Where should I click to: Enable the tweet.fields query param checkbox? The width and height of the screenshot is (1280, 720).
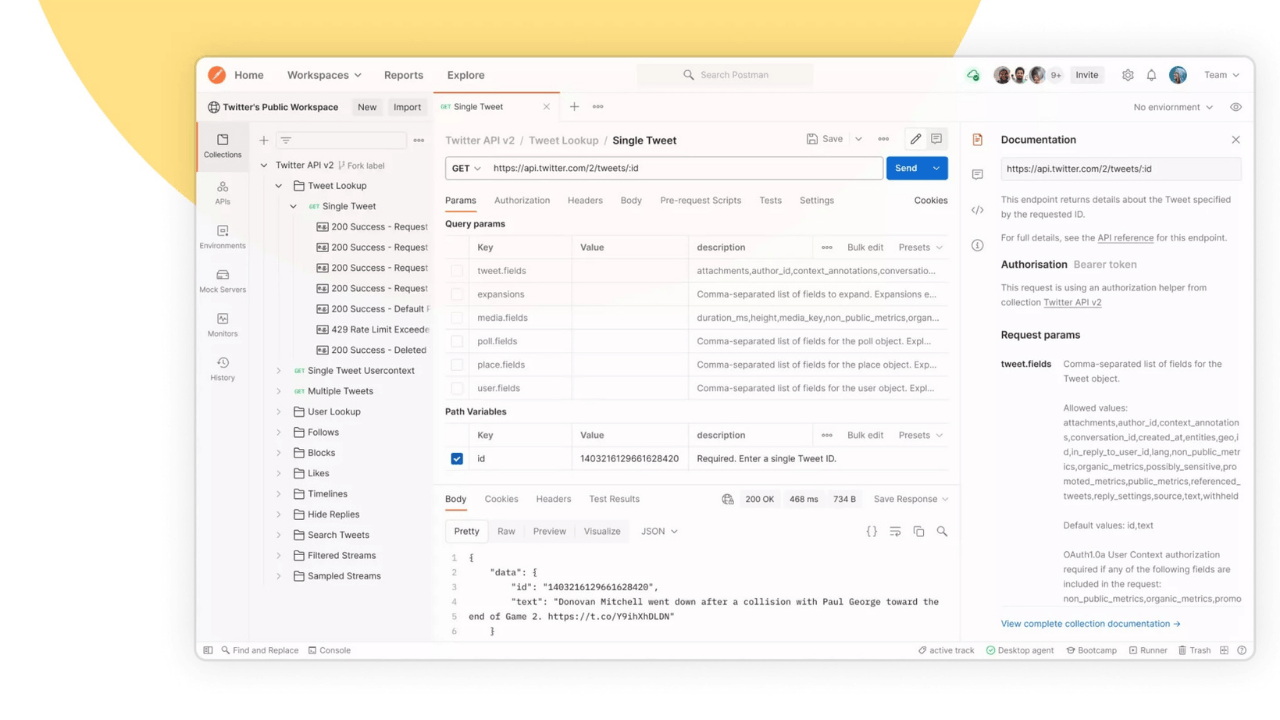click(457, 271)
